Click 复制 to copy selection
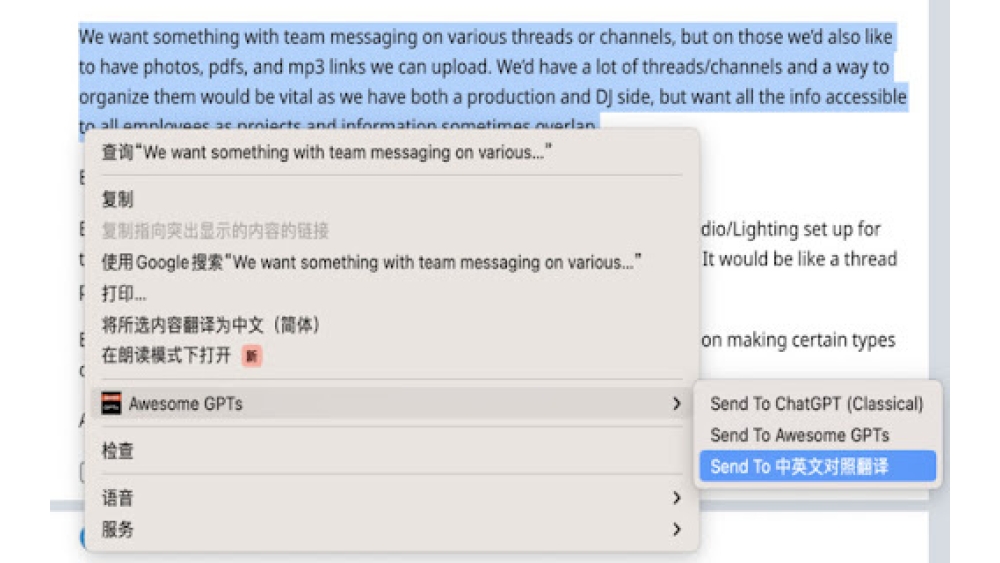1000x563 pixels. pyautogui.click(x=391, y=200)
